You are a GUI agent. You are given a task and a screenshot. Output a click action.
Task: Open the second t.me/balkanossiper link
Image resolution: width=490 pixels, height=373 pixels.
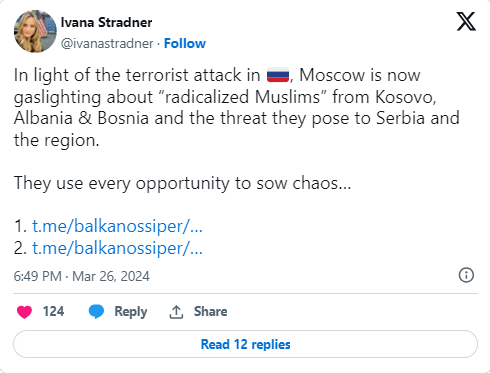coord(117,248)
